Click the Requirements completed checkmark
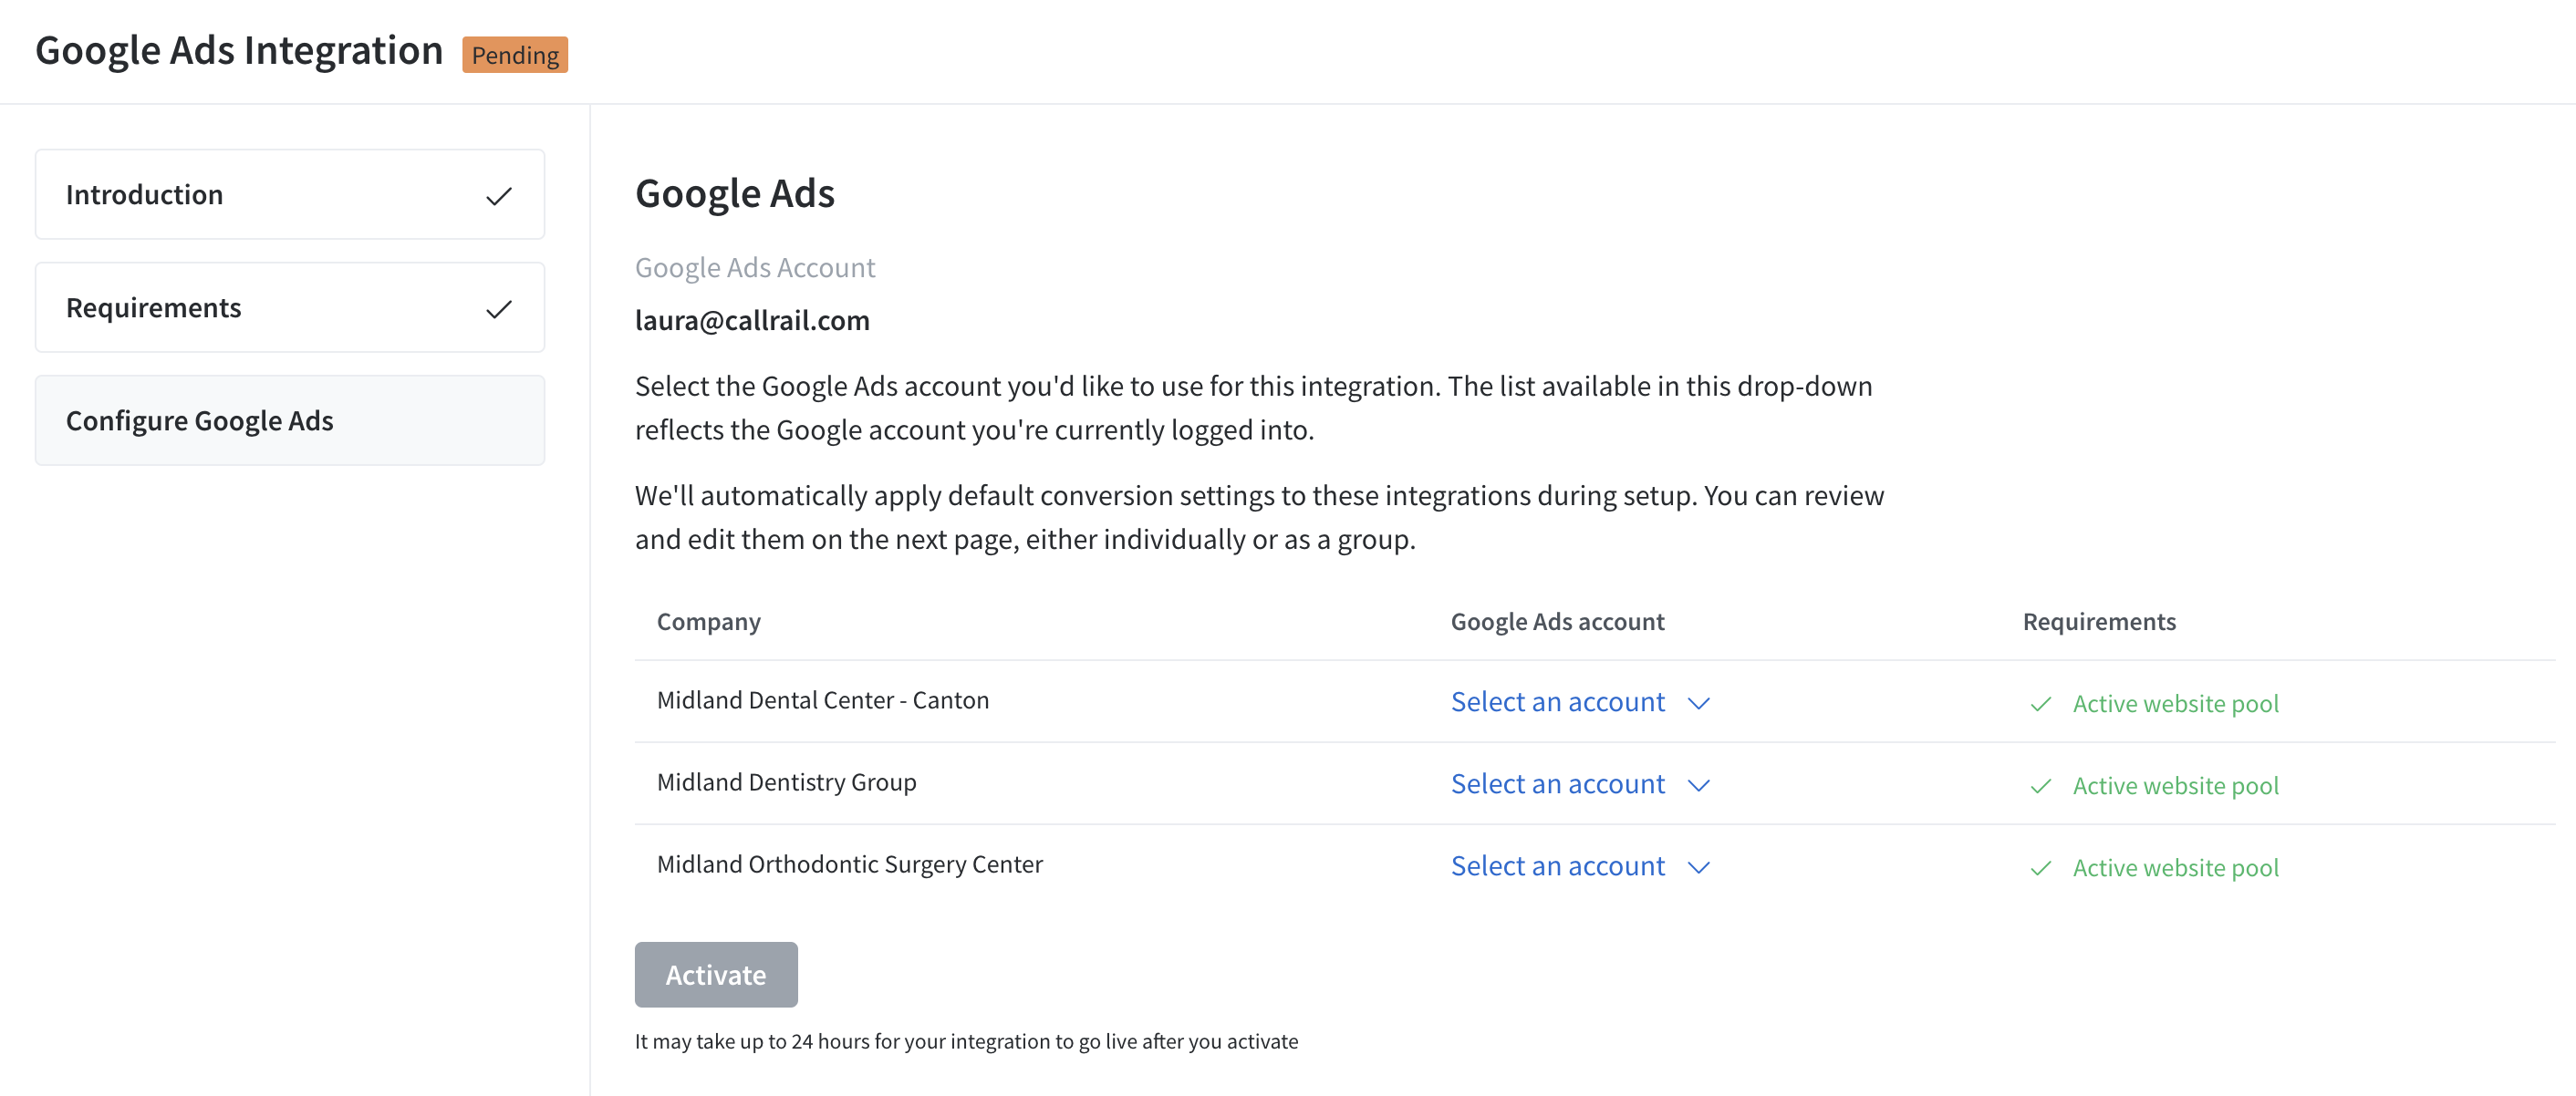 tap(499, 309)
